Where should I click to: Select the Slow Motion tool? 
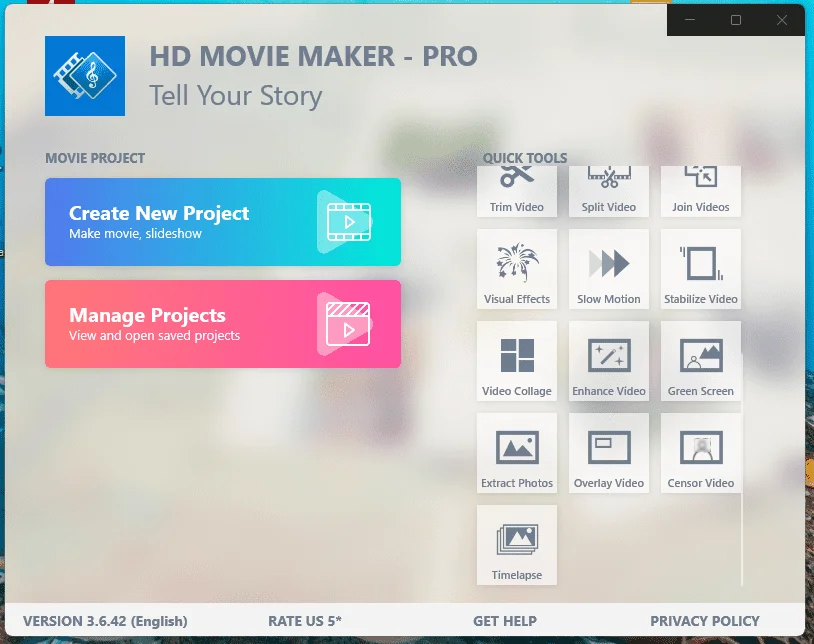[x=608, y=269]
